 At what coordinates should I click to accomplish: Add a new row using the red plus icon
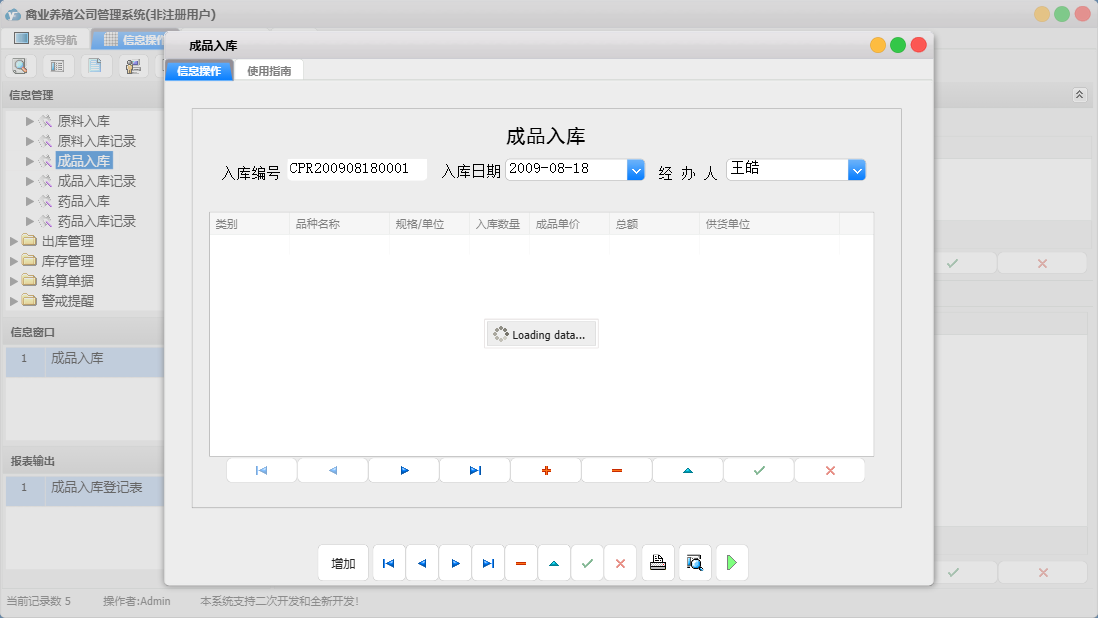pos(545,470)
